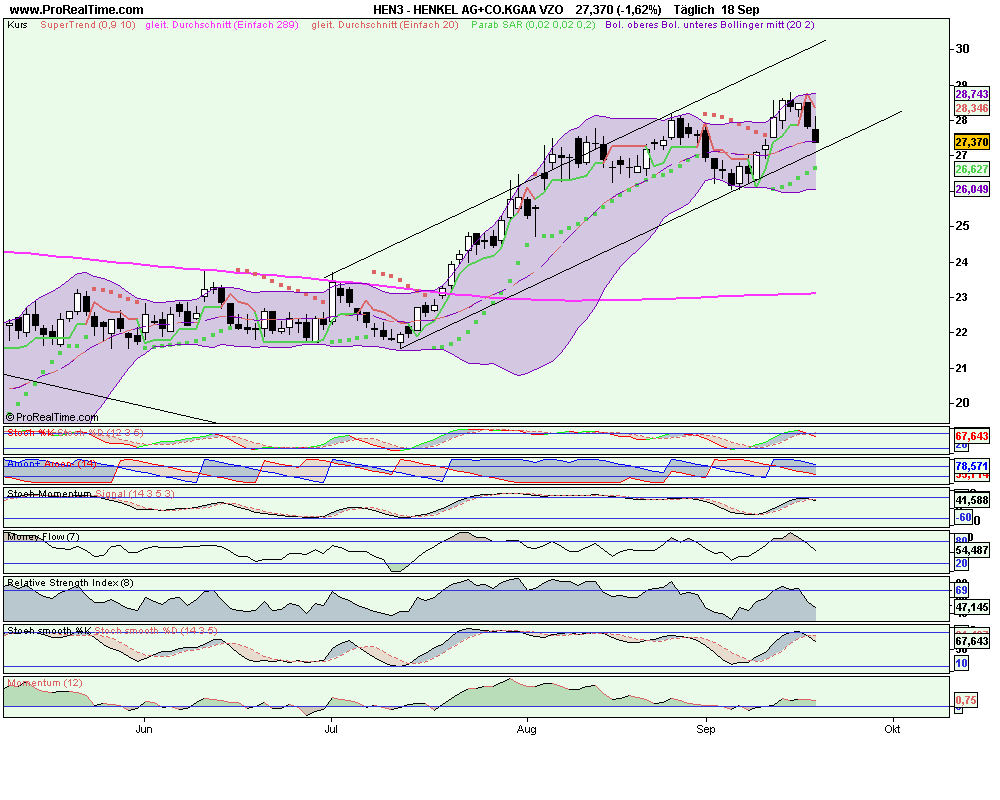Screen dimensions: 1000x800
Task: Select the Okt marker on the time axis
Action: pos(892,729)
